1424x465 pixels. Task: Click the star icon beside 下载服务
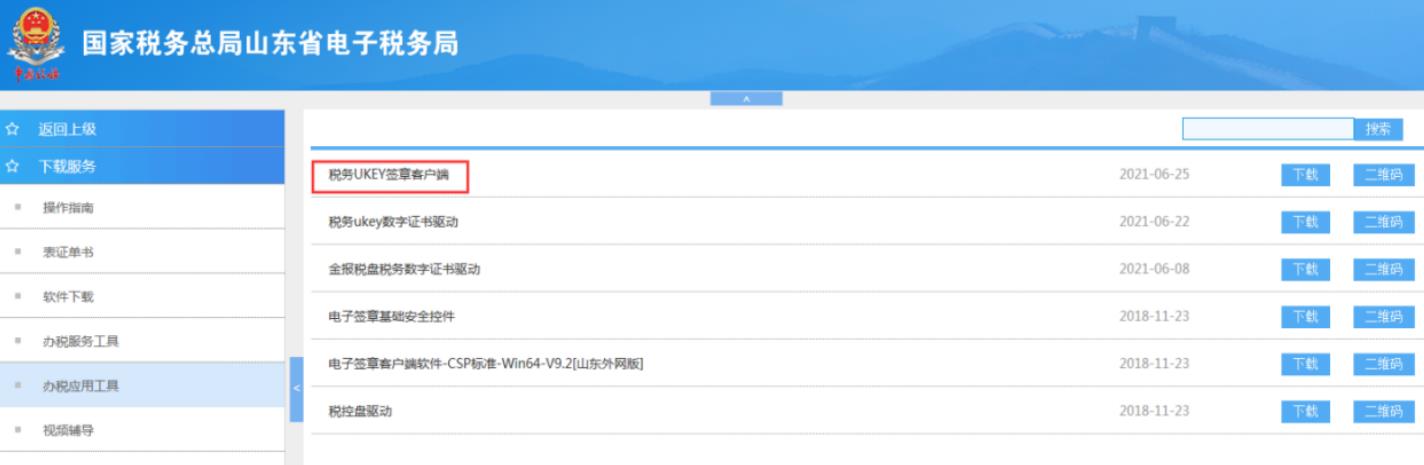coord(13,166)
